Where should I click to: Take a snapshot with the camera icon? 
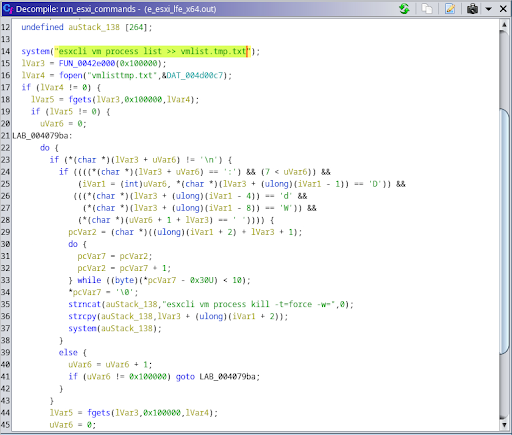(472, 9)
